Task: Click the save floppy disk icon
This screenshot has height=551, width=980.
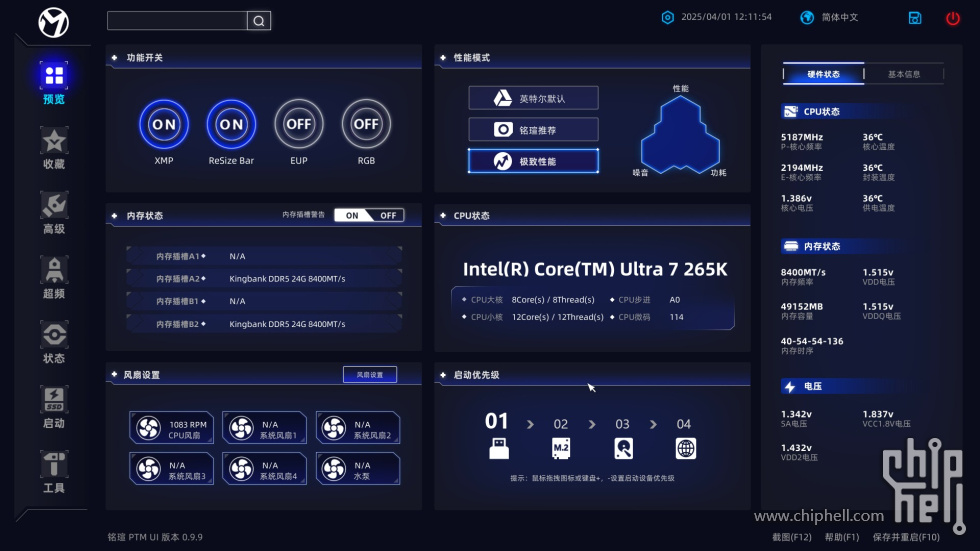Action: click(x=914, y=18)
